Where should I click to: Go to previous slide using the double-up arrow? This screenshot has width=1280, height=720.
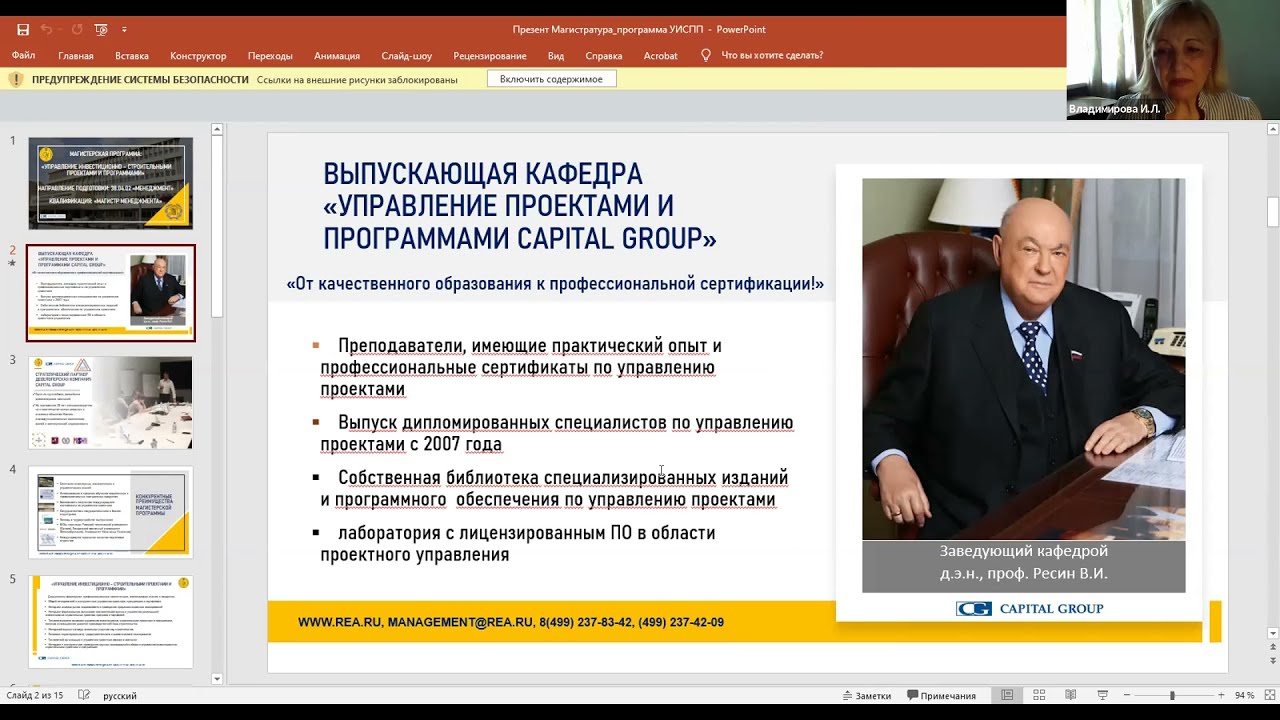[1273, 648]
